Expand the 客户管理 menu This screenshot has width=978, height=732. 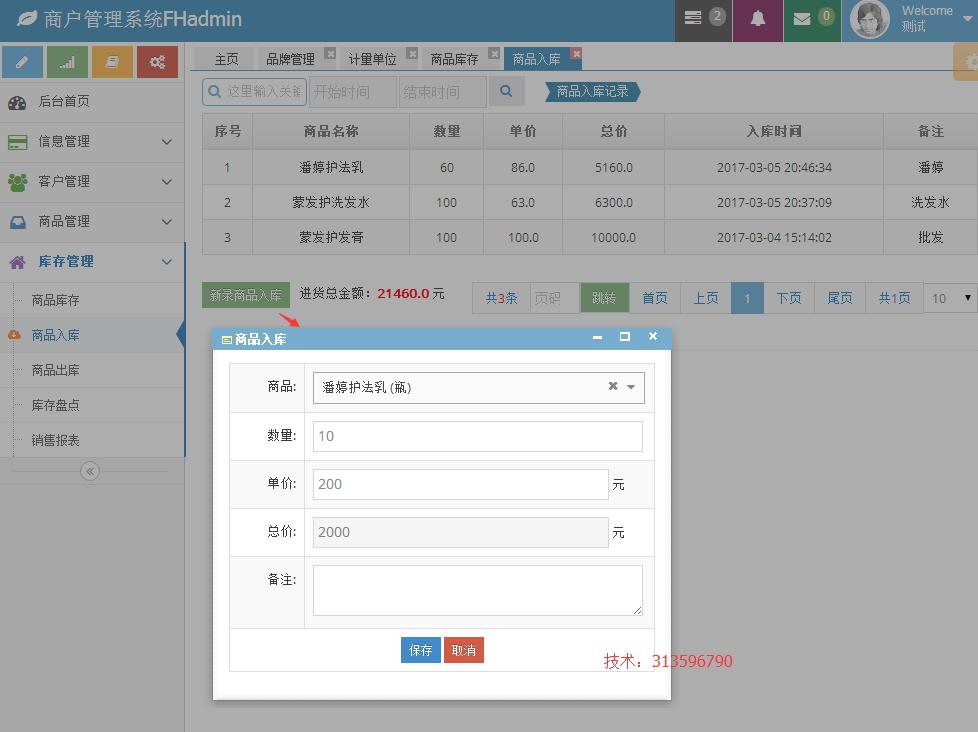tap(92, 181)
